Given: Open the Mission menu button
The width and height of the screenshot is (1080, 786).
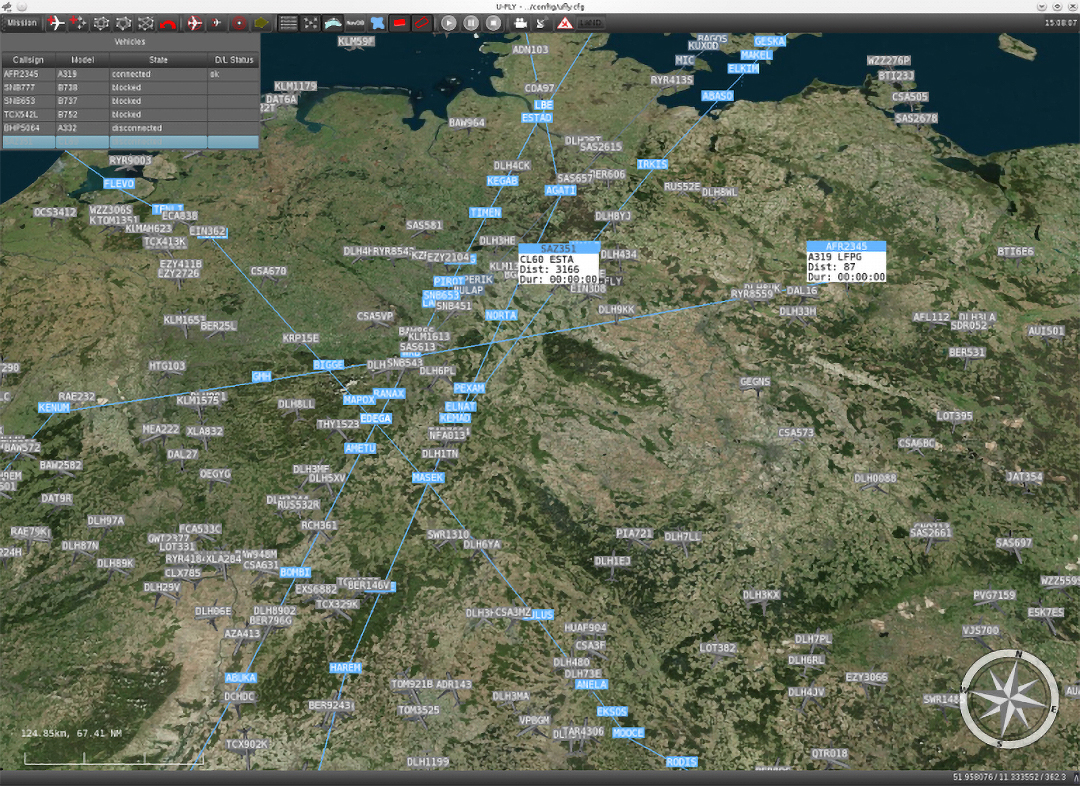Looking at the screenshot, I should pos(22,22).
